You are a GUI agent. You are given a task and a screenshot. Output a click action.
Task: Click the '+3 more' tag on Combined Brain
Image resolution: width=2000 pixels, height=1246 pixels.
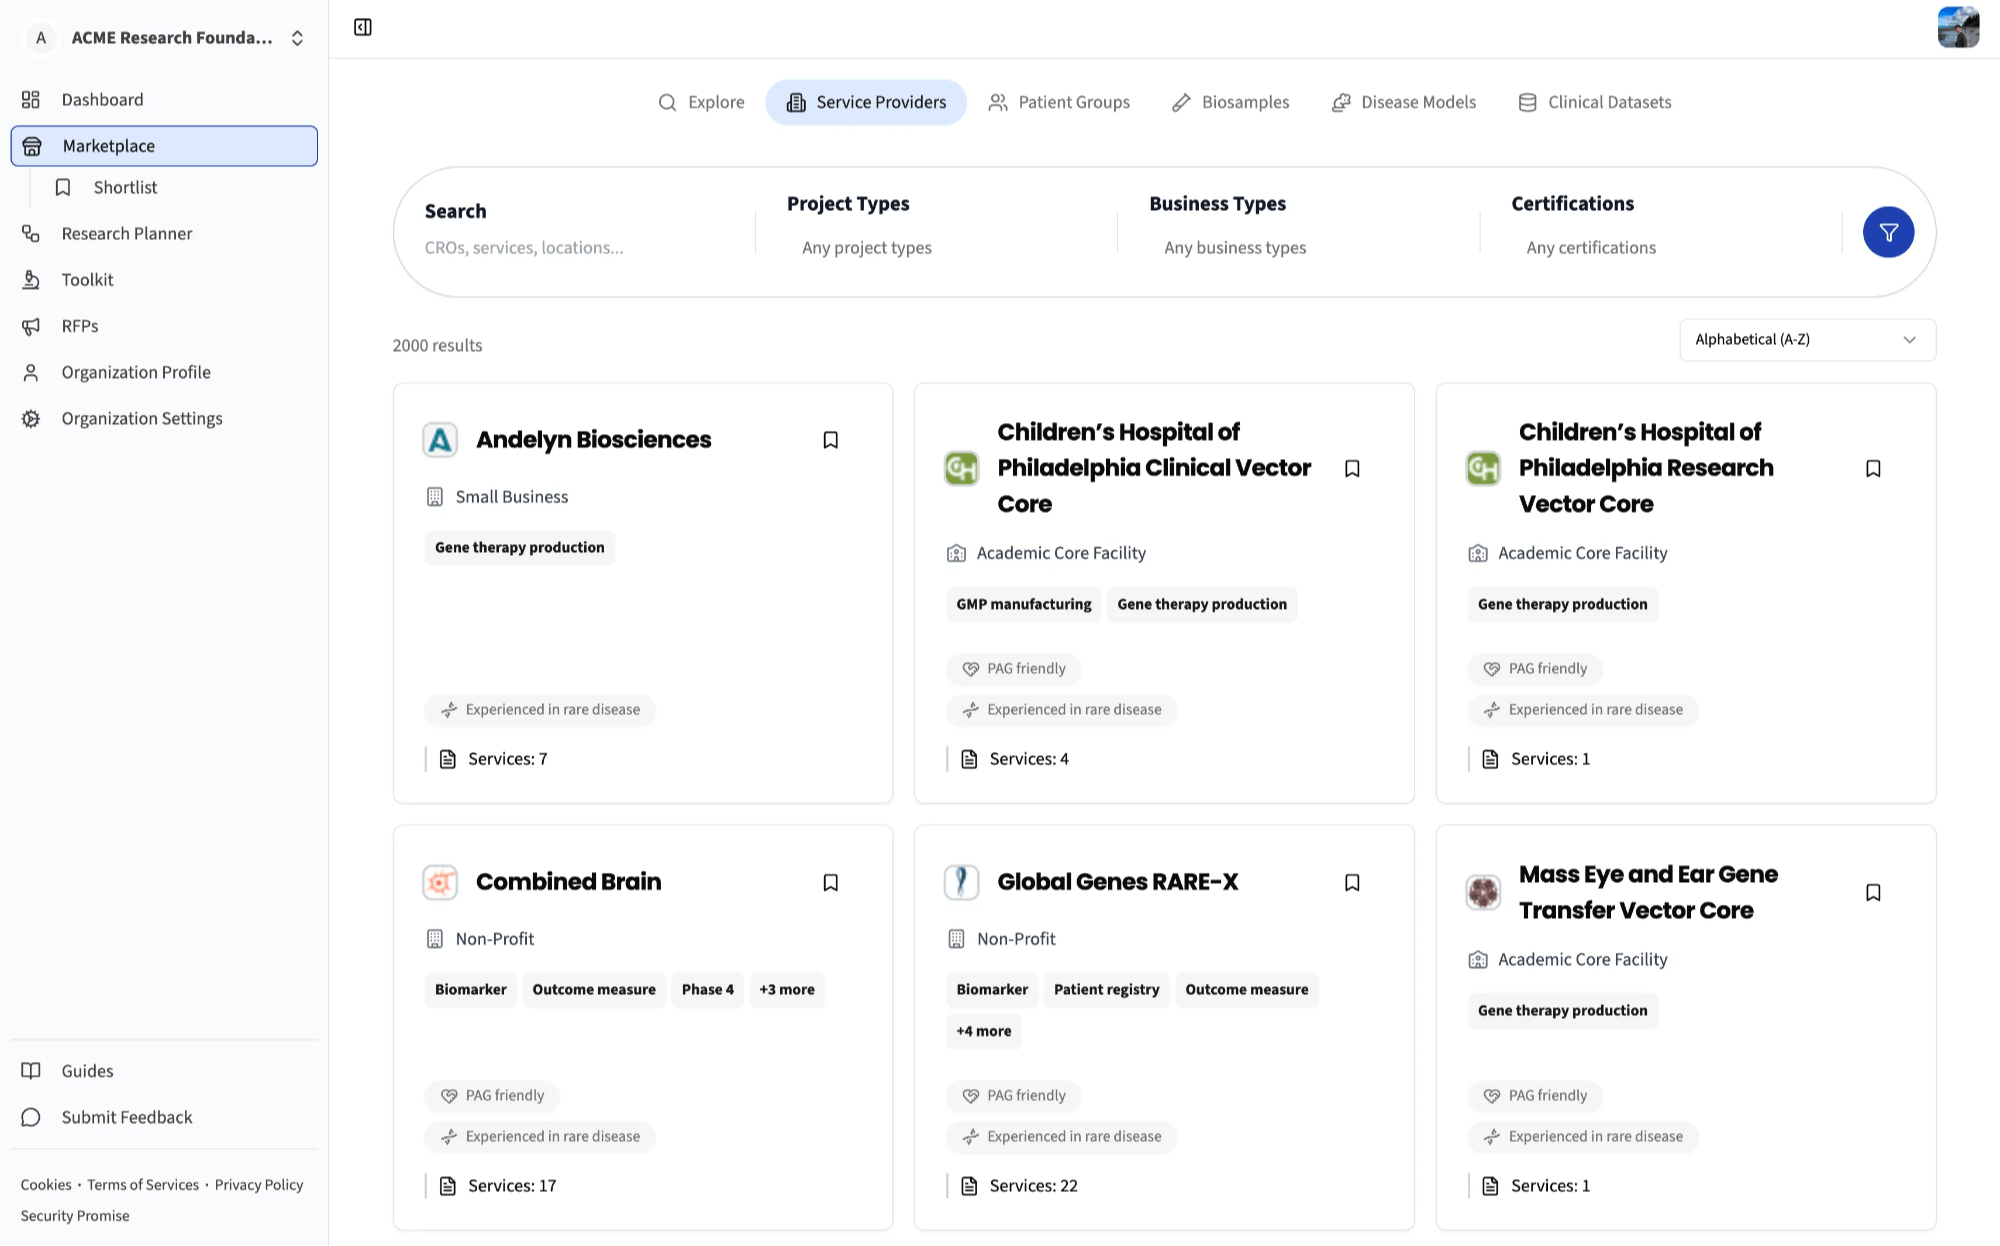pos(787,990)
